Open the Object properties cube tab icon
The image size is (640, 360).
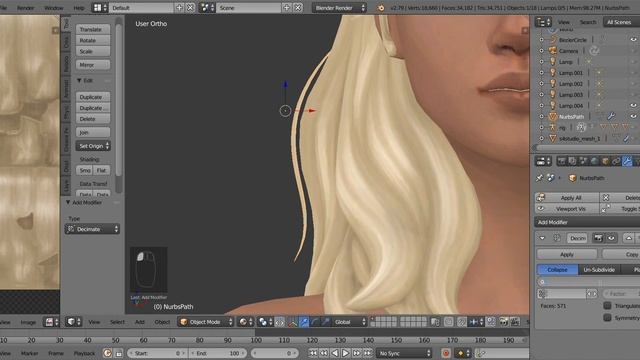click(605, 161)
